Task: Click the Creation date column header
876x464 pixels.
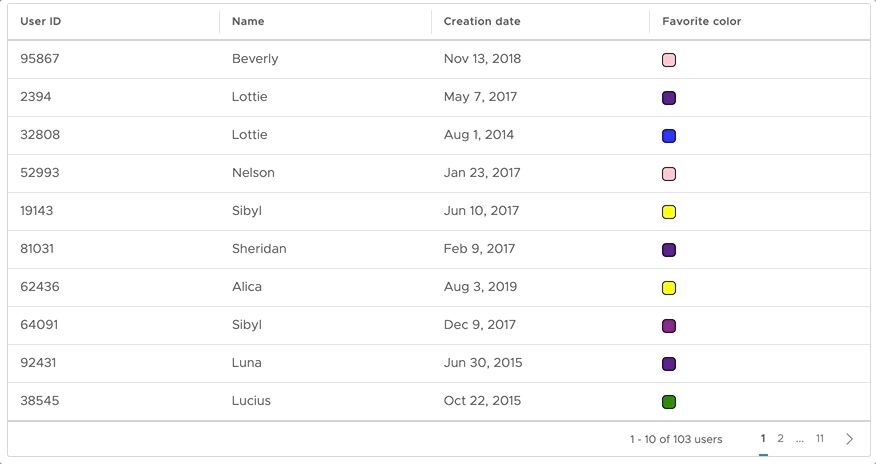Action: point(482,21)
